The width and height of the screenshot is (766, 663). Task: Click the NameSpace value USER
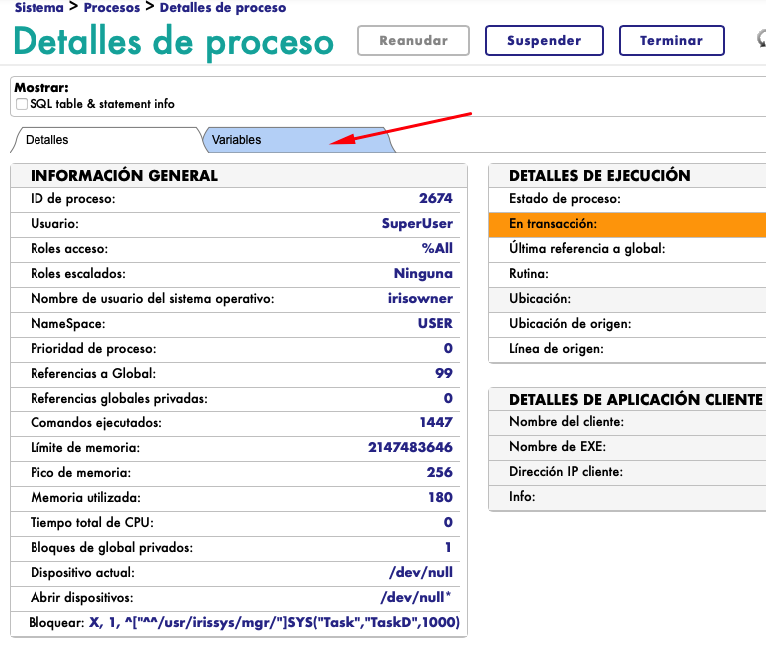coord(435,323)
